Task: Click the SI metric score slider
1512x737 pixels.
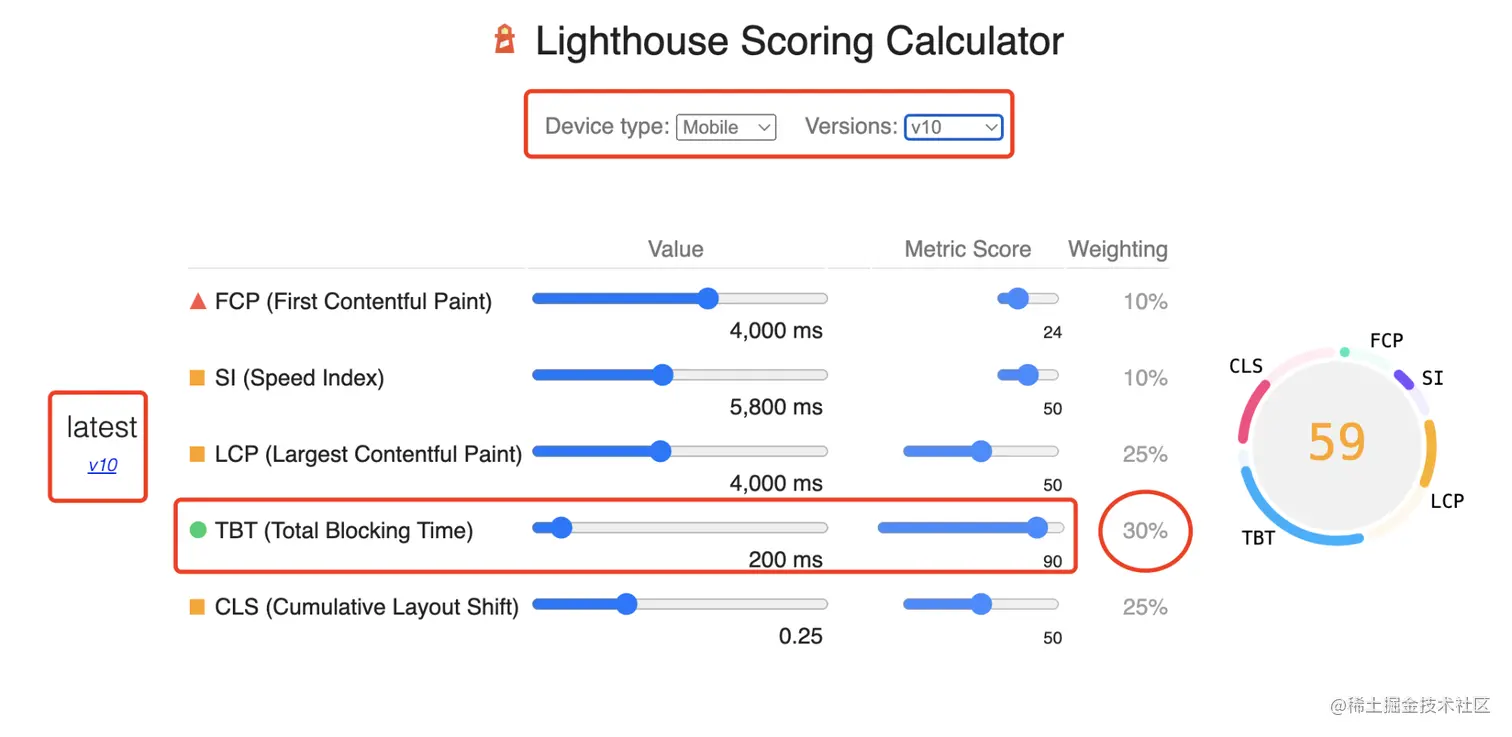Action: [1028, 375]
